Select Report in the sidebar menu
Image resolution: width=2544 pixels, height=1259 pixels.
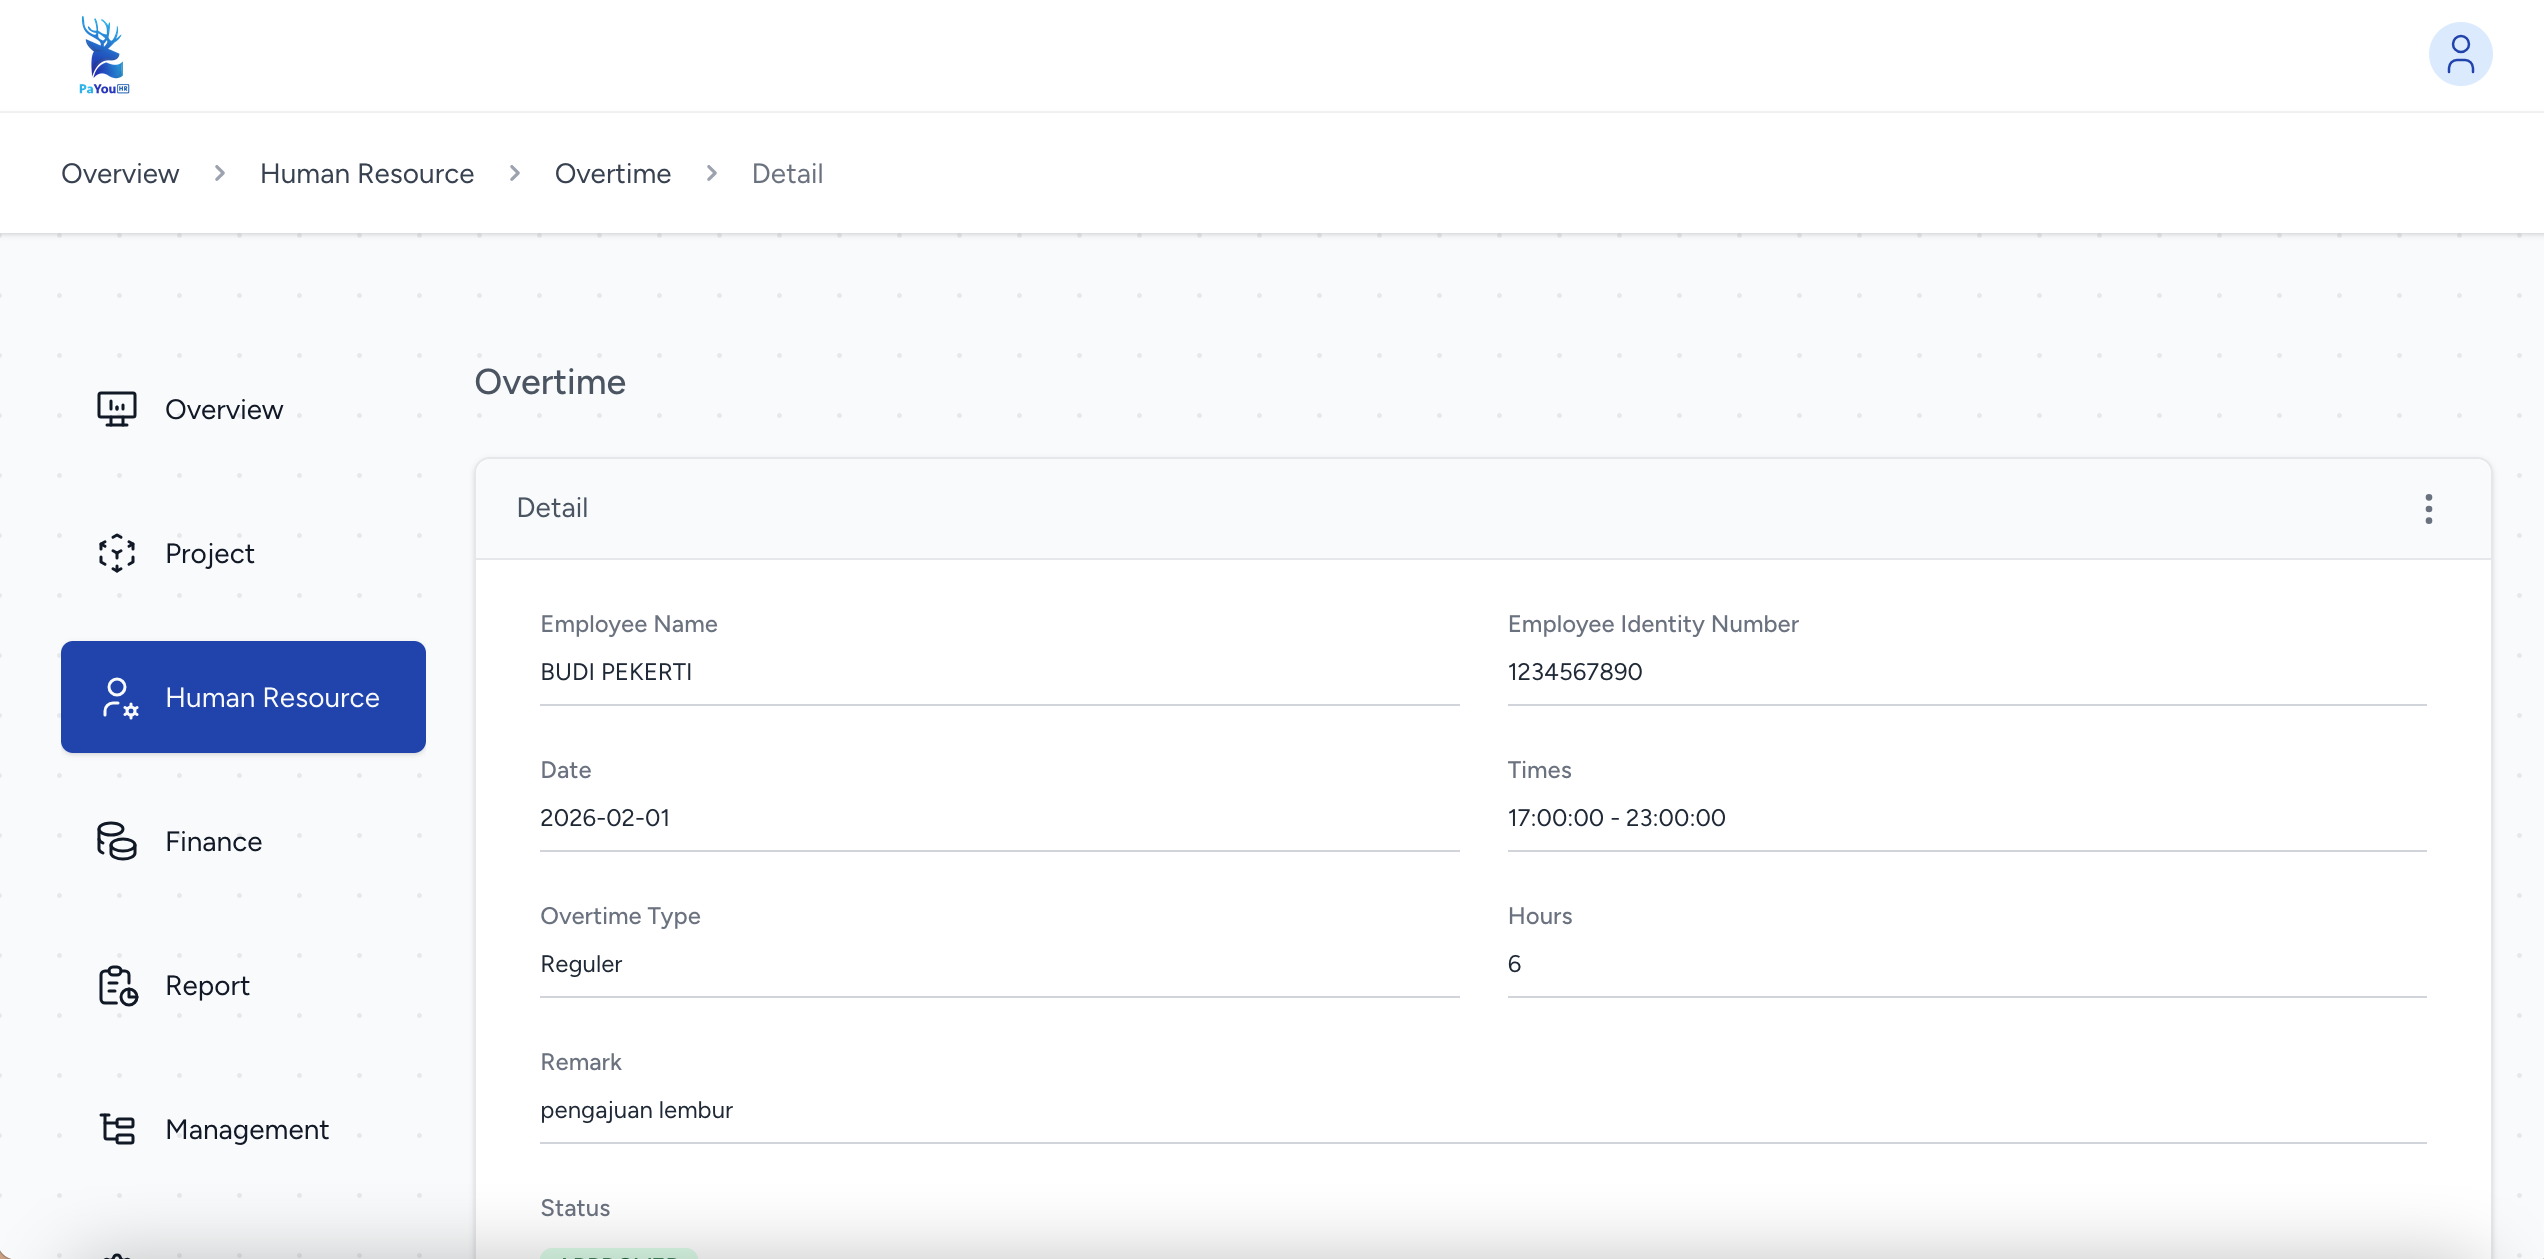207,986
